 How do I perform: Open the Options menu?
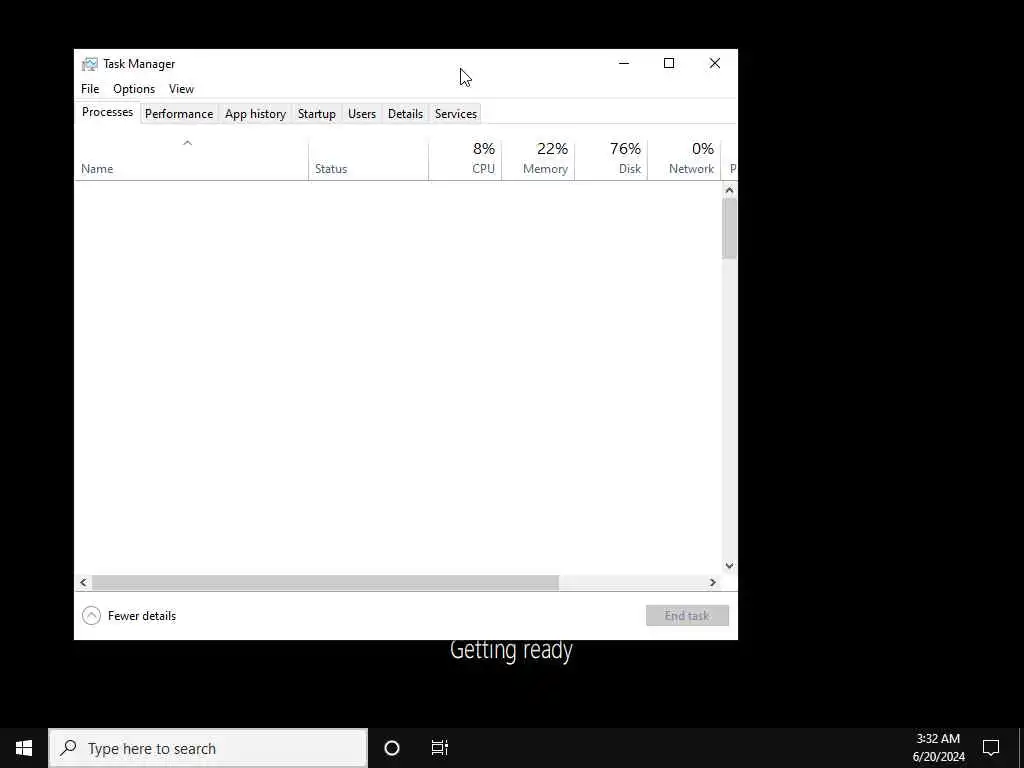click(134, 89)
